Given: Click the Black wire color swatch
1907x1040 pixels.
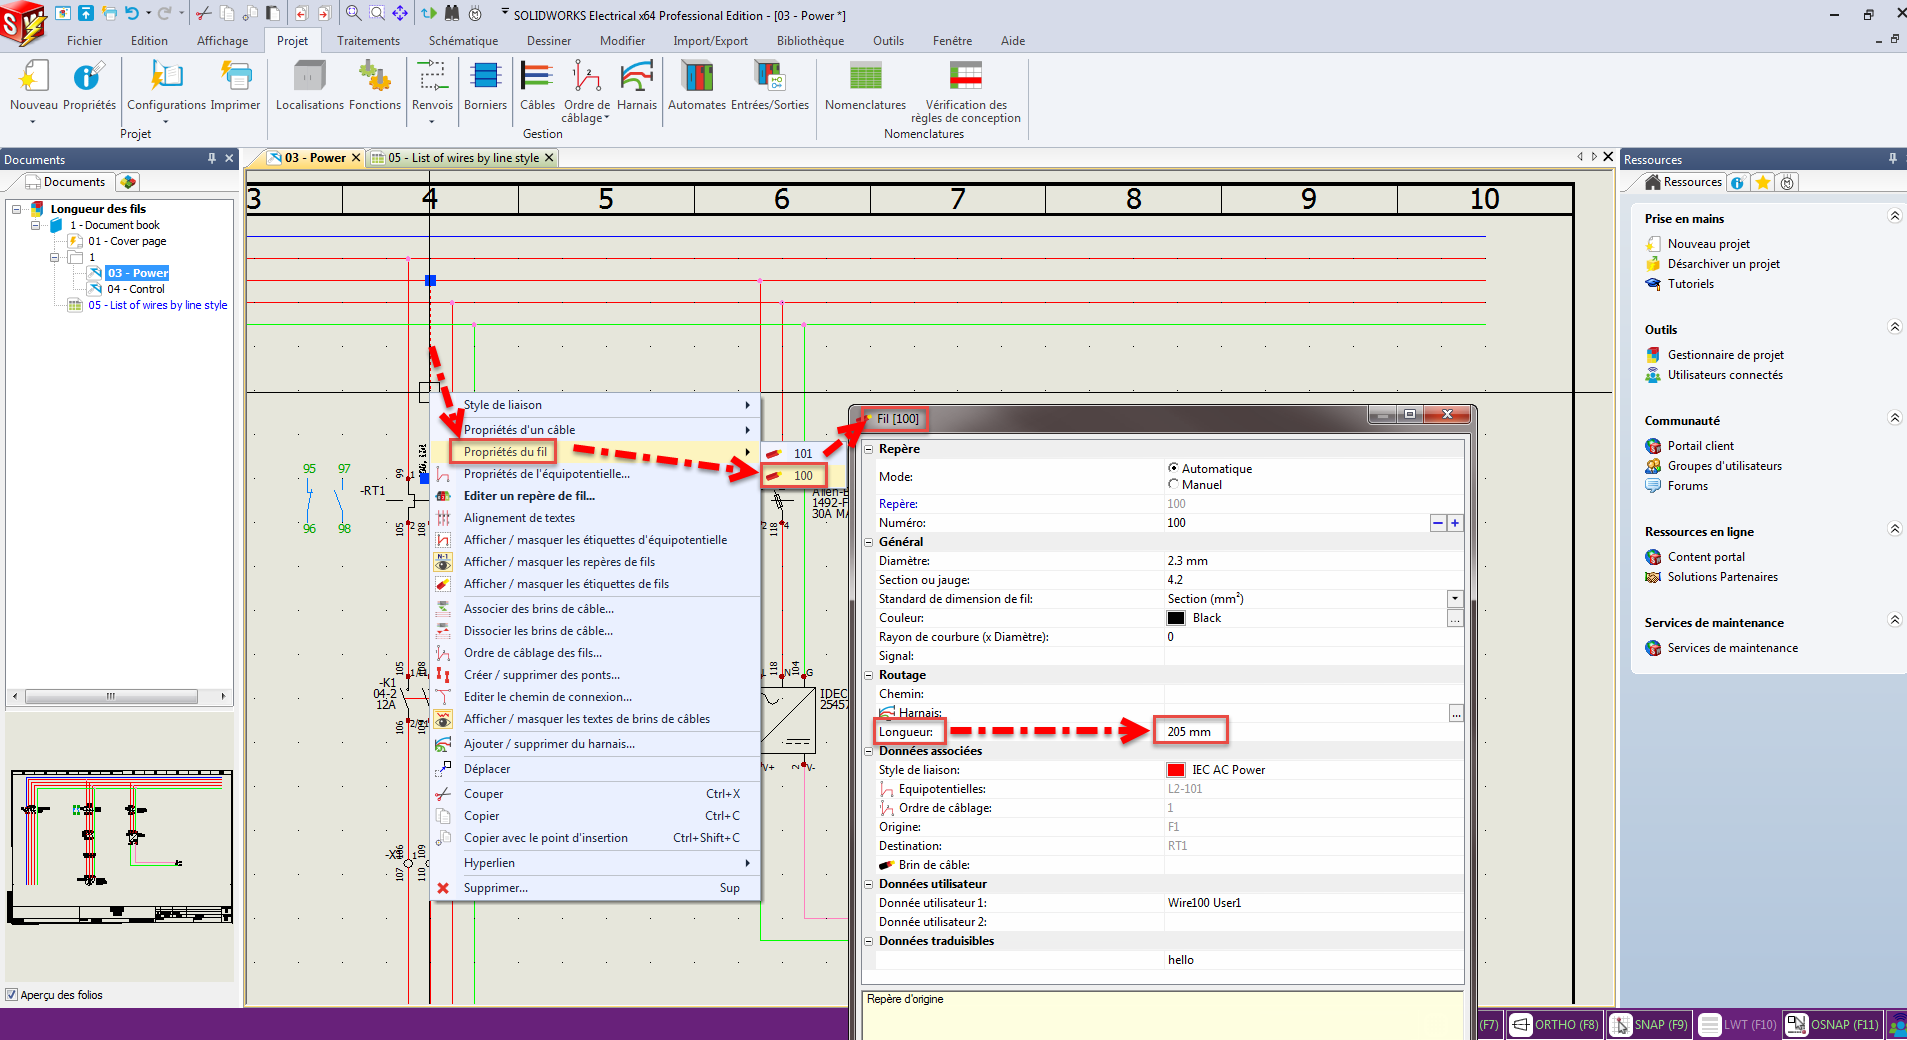Looking at the screenshot, I should tap(1176, 618).
